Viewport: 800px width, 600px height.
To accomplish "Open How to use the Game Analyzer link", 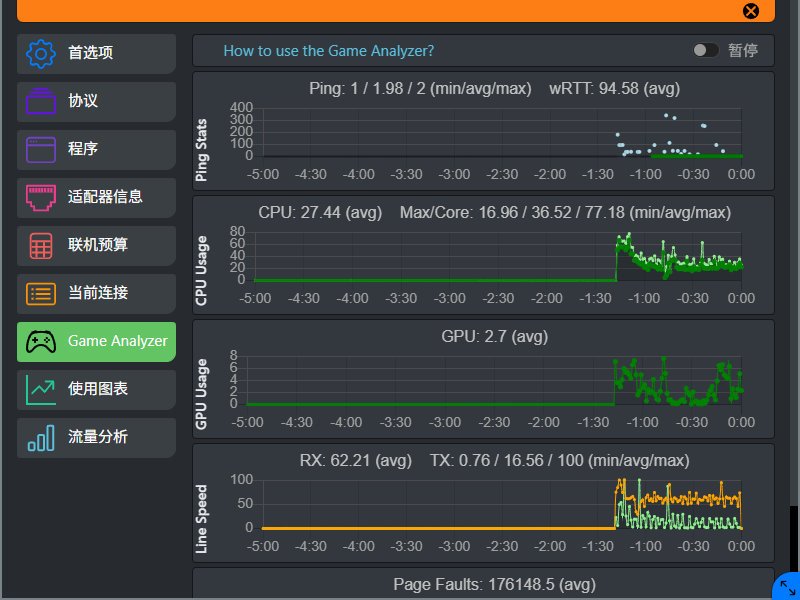I will [x=329, y=51].
